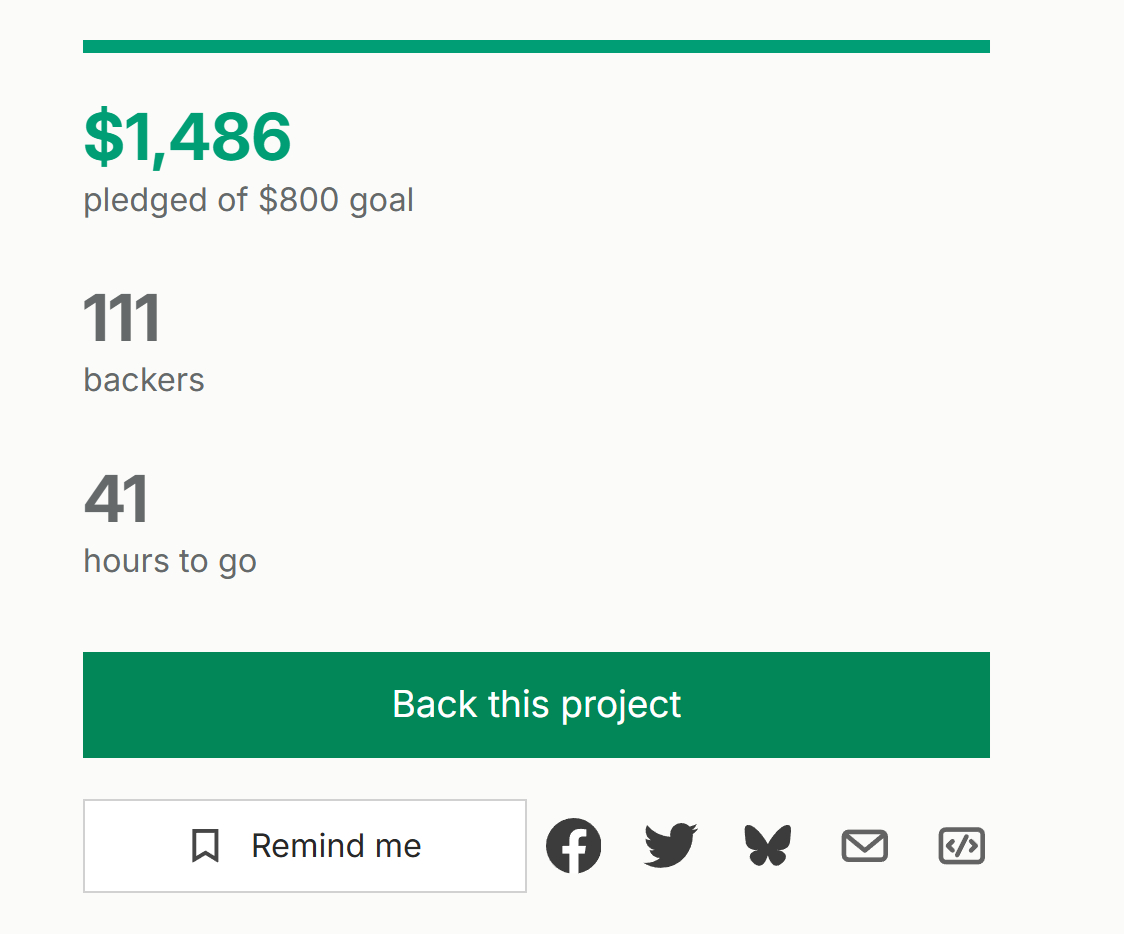The height and width of the screenshot is (934, 1124).
Task: Share the project on Twitter
Action: pos(670,846)
